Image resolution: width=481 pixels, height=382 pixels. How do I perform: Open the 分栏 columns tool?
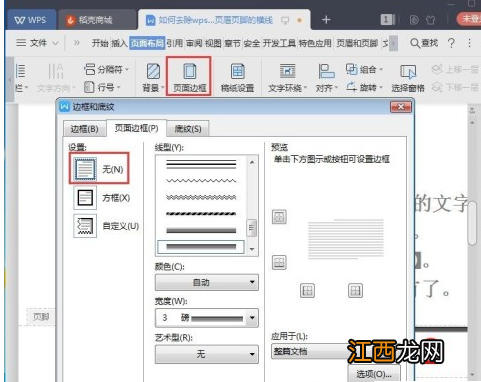click(21, 77)
